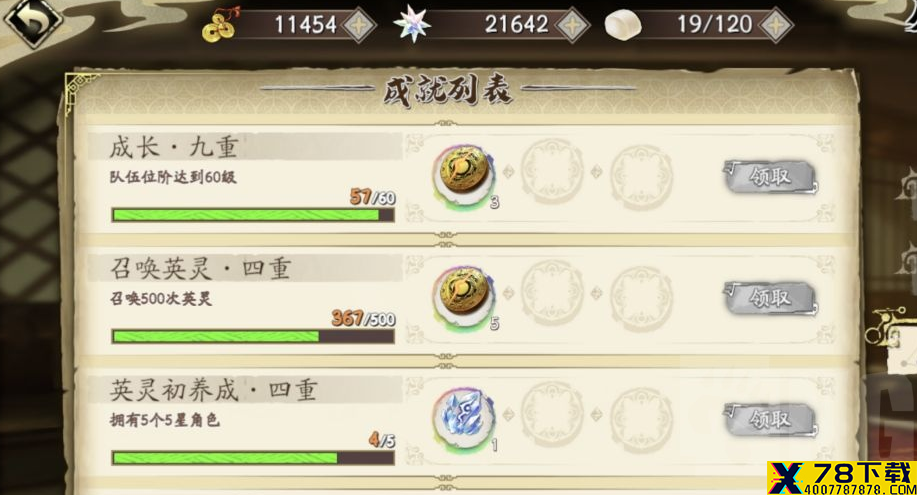Tap the white stamina bun icon
This screenshot has width=917, height=495.
(622, 25)
